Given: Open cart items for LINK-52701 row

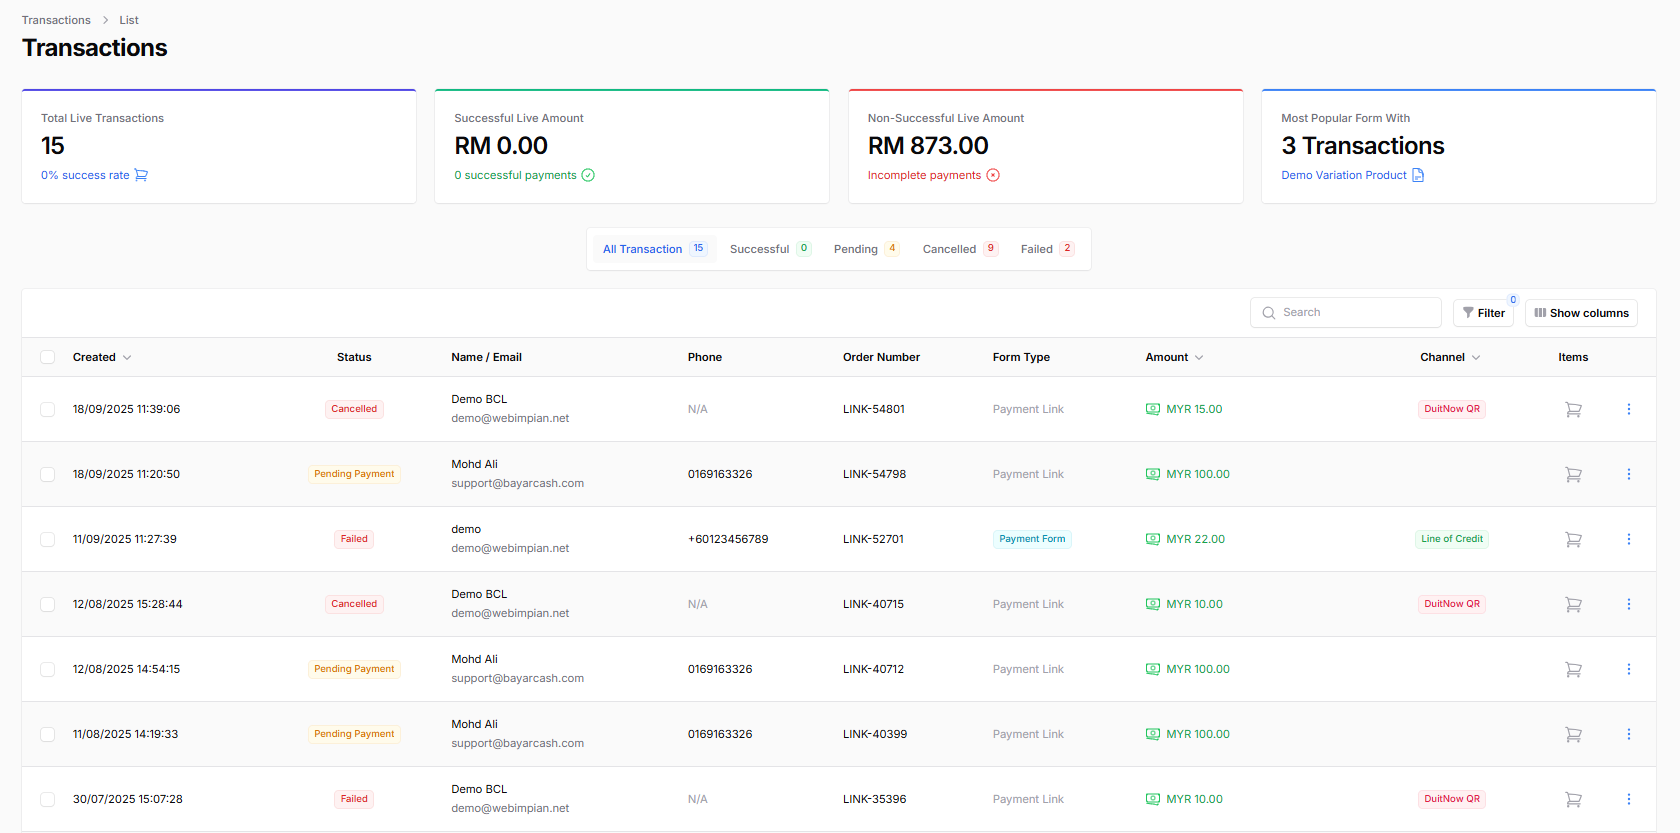Looking at the screenshot, I should click(1573, 539).
